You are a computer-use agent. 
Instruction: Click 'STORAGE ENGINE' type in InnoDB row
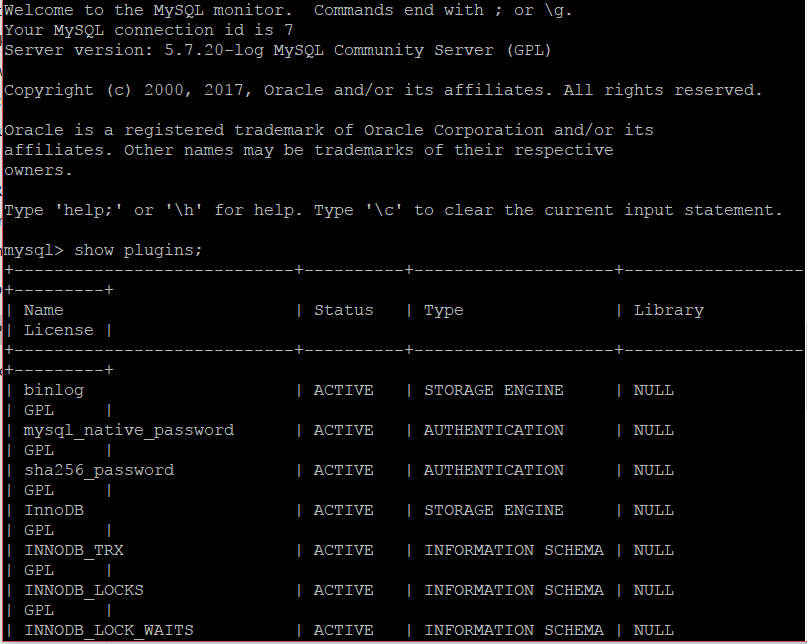[494, 510]
